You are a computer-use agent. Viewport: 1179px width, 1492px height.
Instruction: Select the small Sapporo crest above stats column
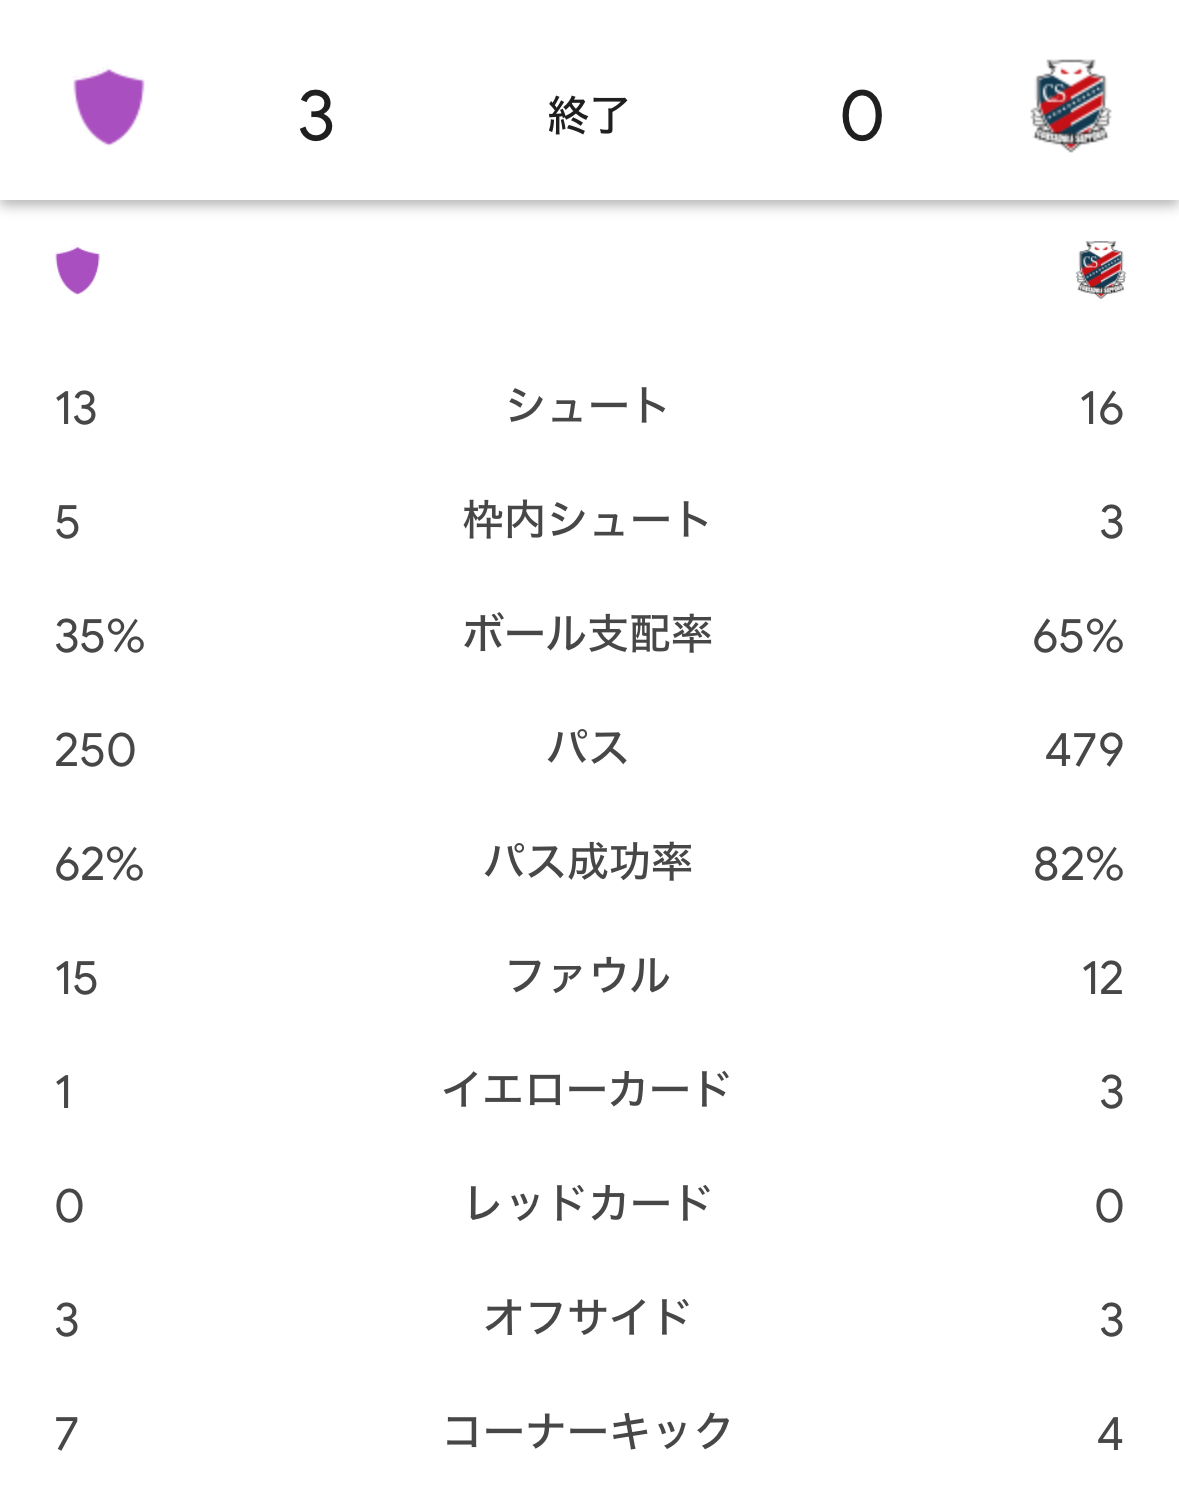point(1101,269)
